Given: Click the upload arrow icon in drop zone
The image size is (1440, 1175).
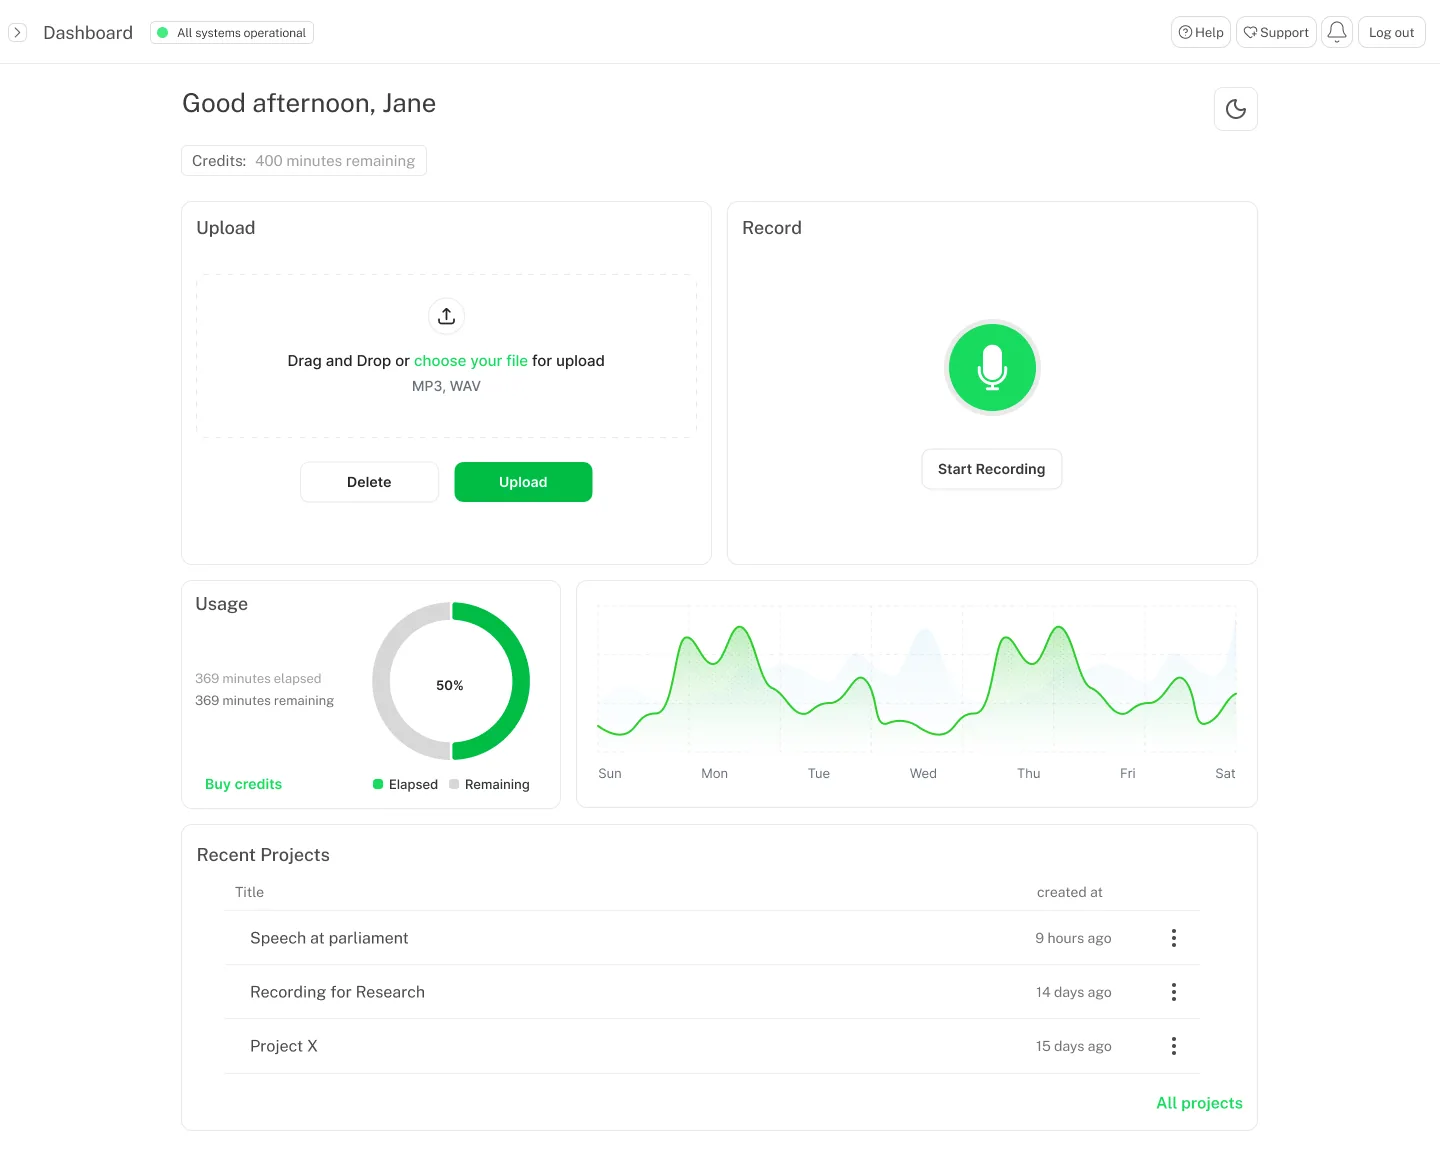Looking at the screenshot, I should [446, 316].
